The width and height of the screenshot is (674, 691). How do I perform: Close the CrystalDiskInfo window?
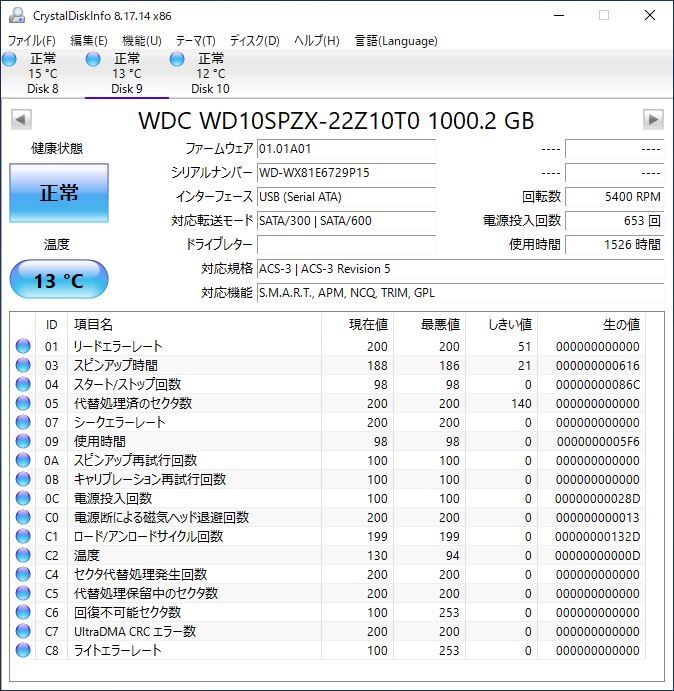650,15
